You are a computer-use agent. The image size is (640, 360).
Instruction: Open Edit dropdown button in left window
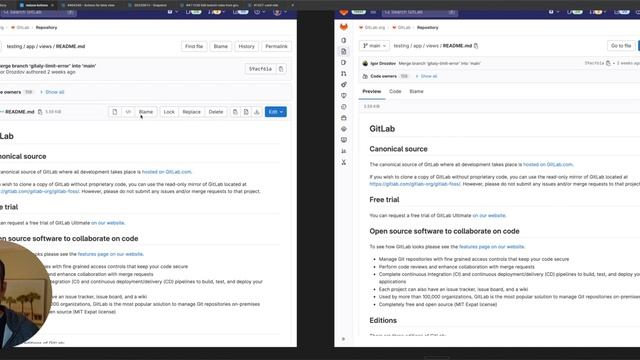pyautogui.click(x=276, y=112)
